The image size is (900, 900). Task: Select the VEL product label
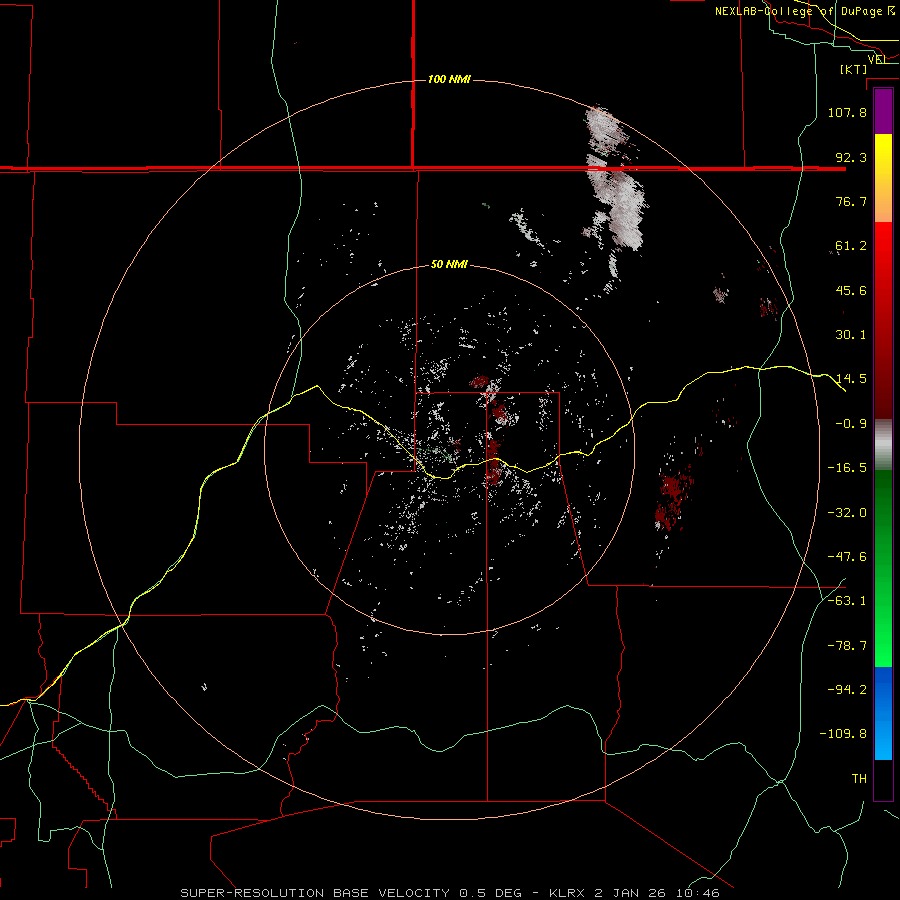click(x=877, y=60)
